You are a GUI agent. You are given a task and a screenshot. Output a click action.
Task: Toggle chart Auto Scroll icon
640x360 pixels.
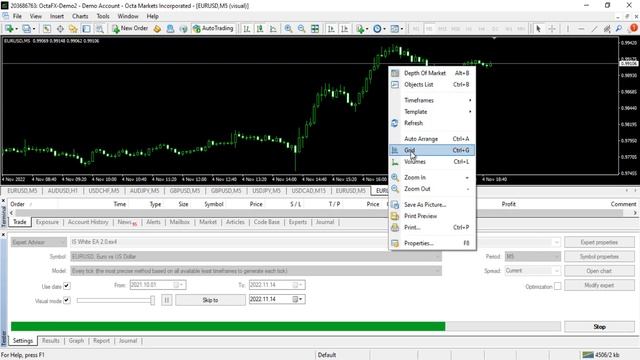click(x=331, y=29)
